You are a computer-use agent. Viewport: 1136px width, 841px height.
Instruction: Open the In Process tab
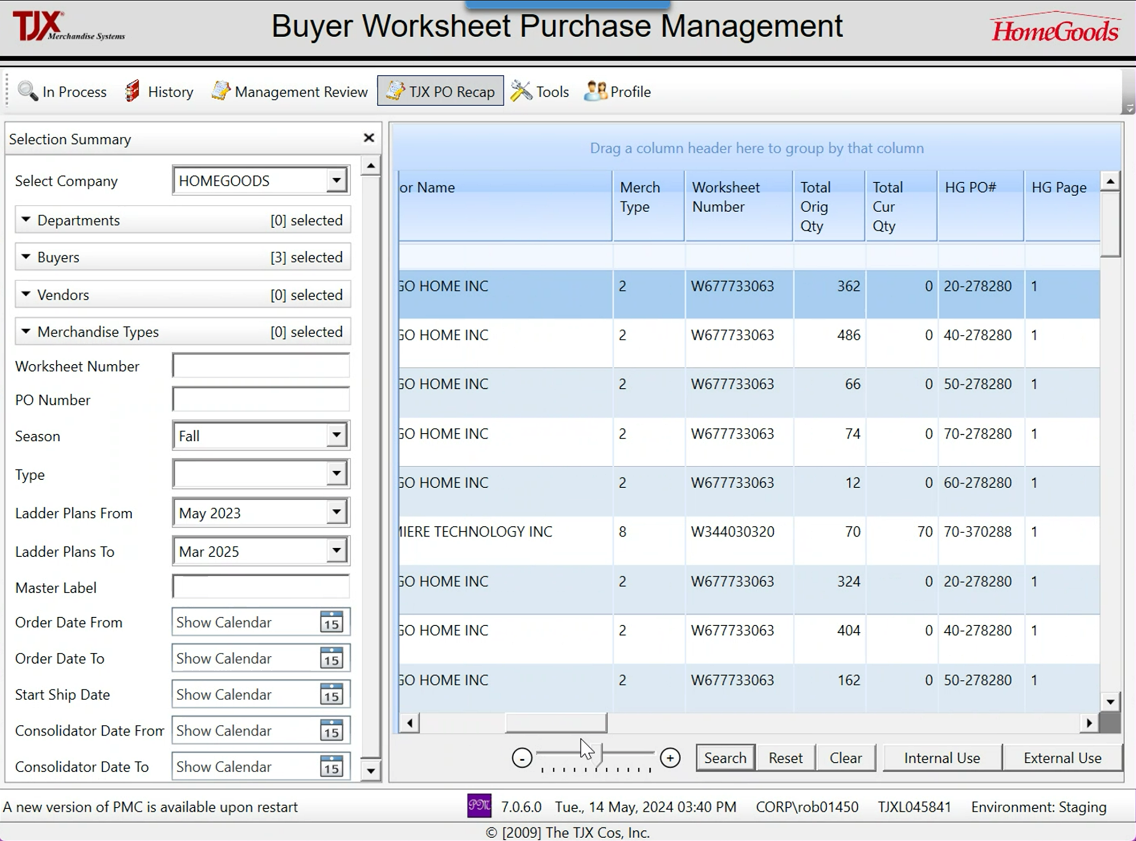coord(62,91)
